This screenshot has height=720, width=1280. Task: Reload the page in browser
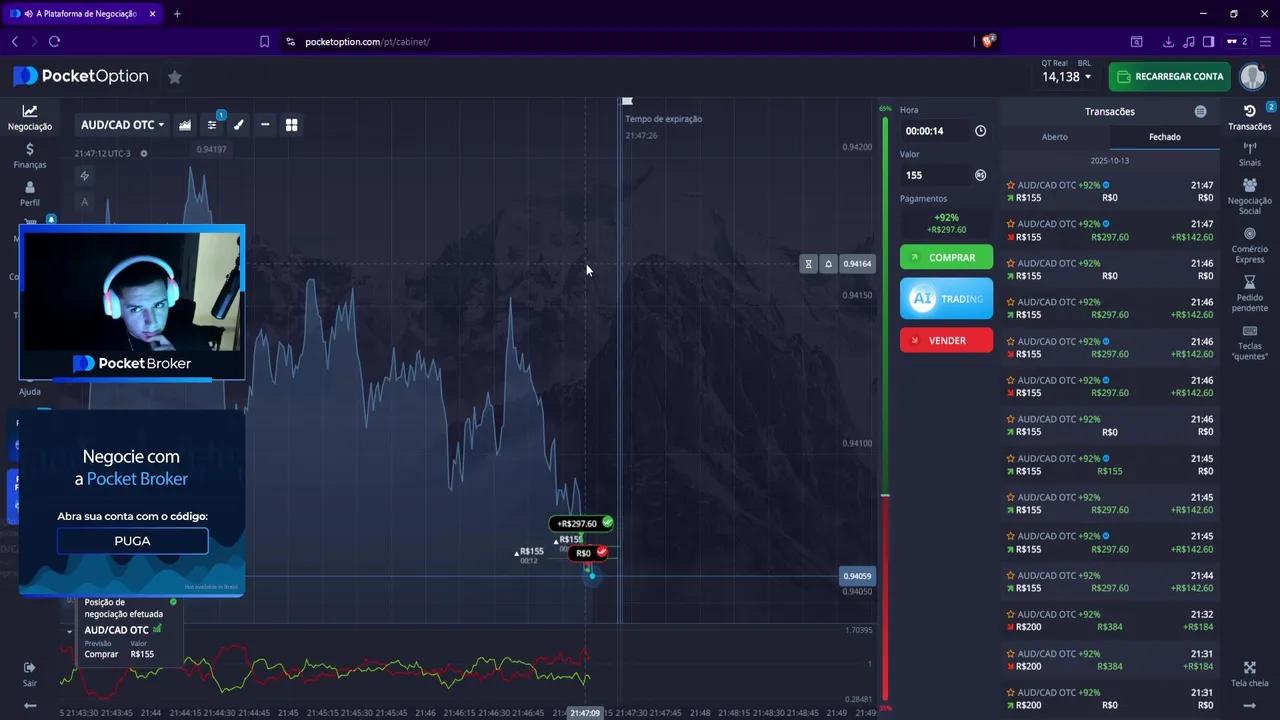54,42
